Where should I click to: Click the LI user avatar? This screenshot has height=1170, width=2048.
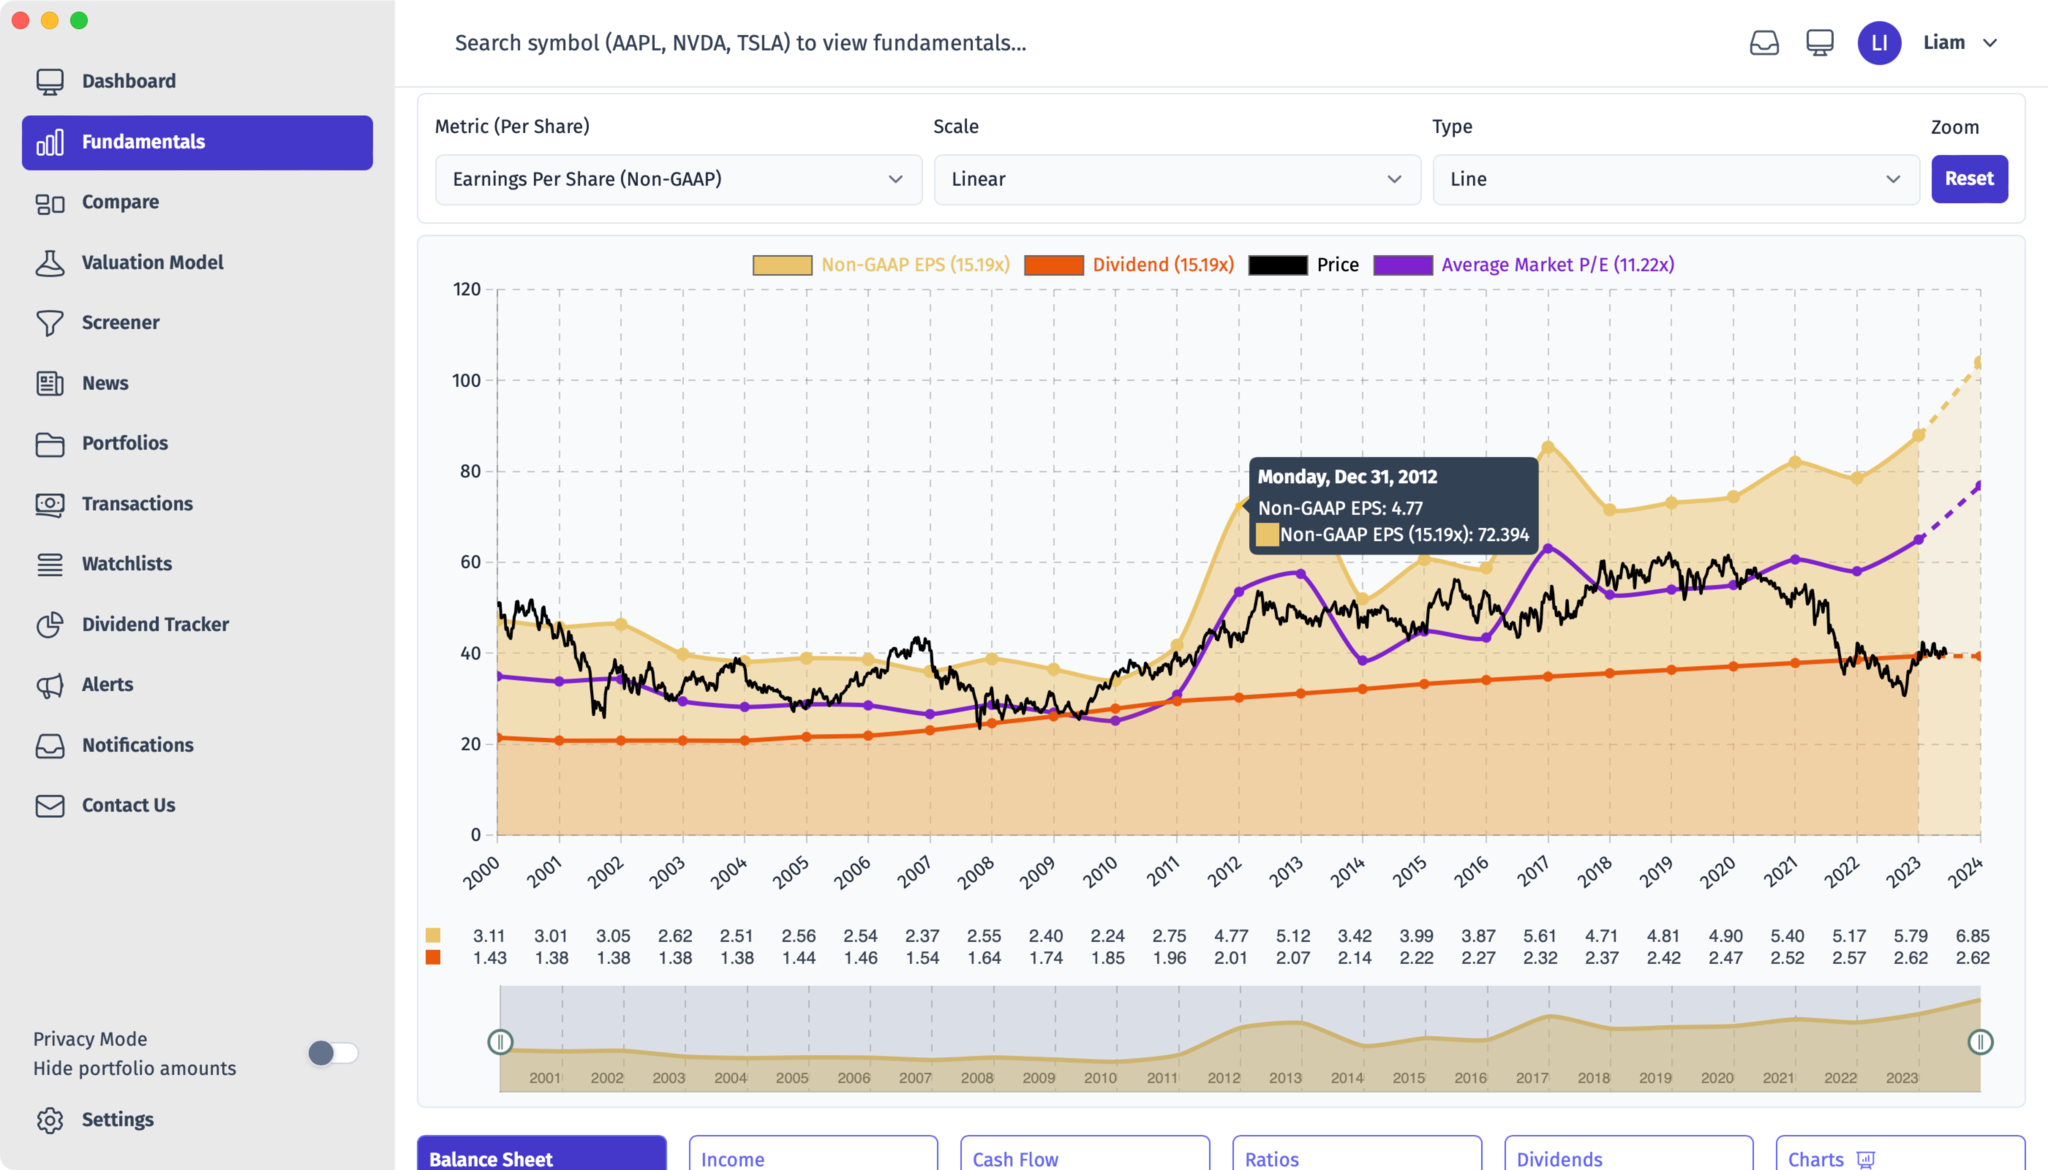pos(1879,43)
